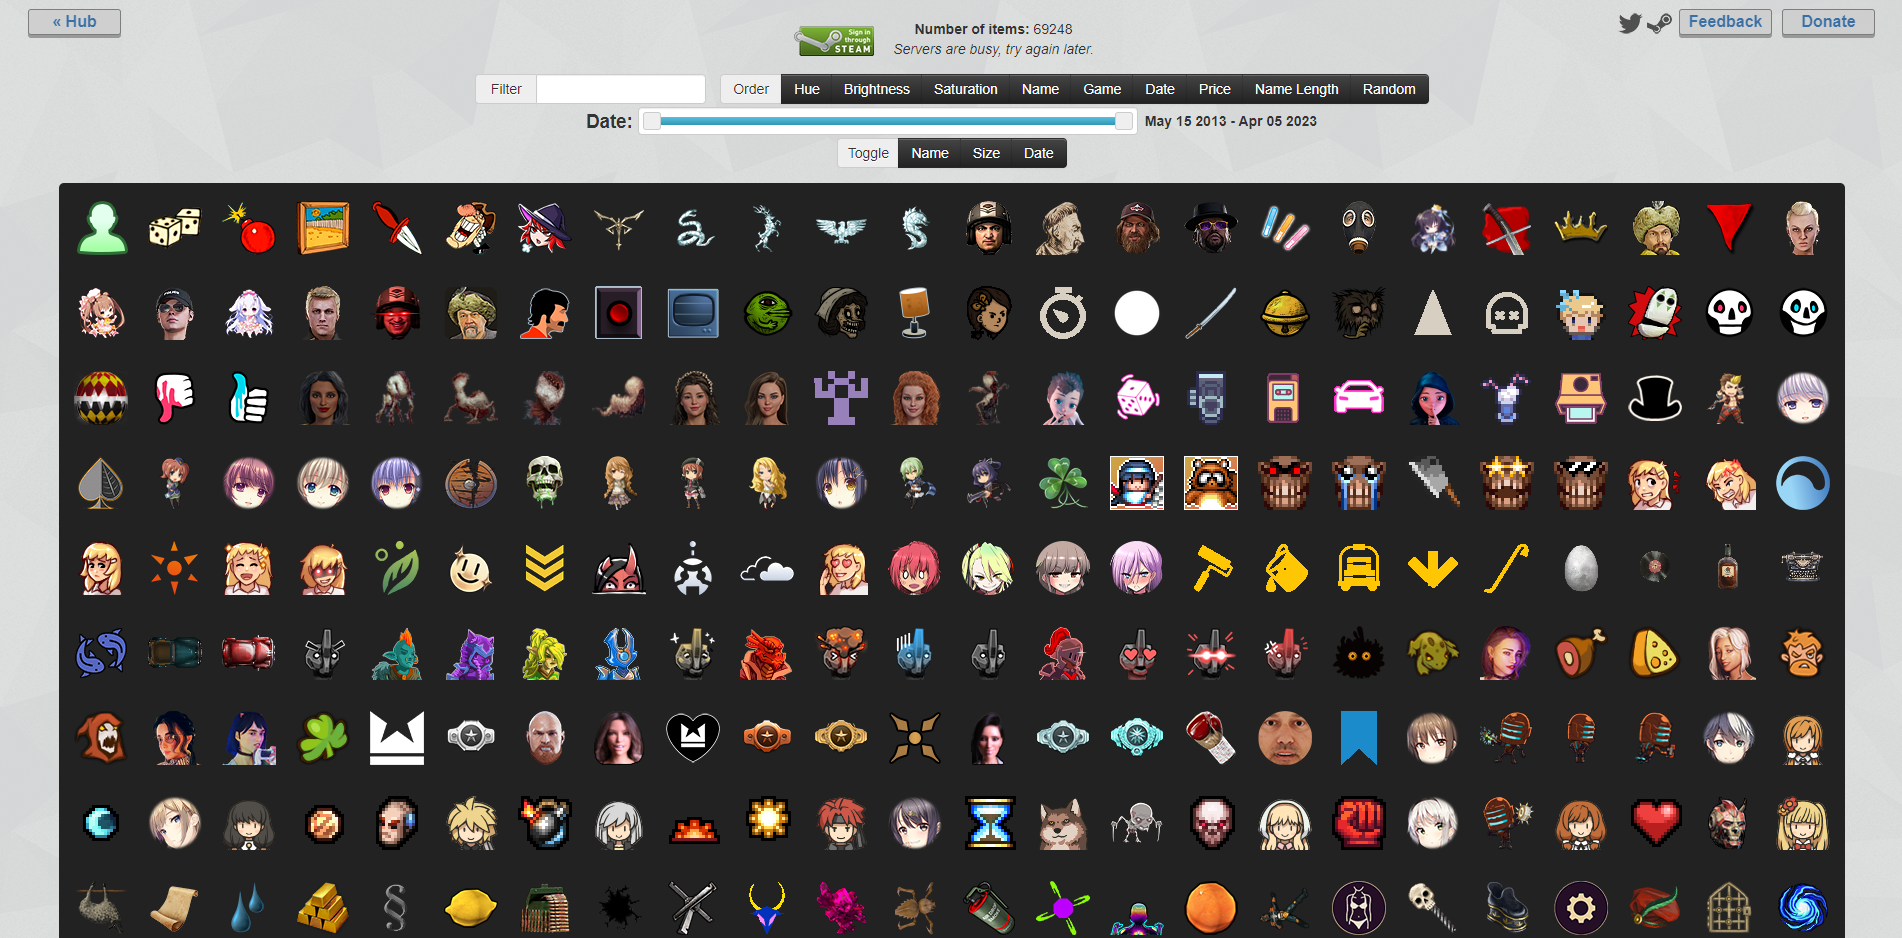Sign in through Steam
Viewport: 1902px width, 938px height.
[835, 41]
